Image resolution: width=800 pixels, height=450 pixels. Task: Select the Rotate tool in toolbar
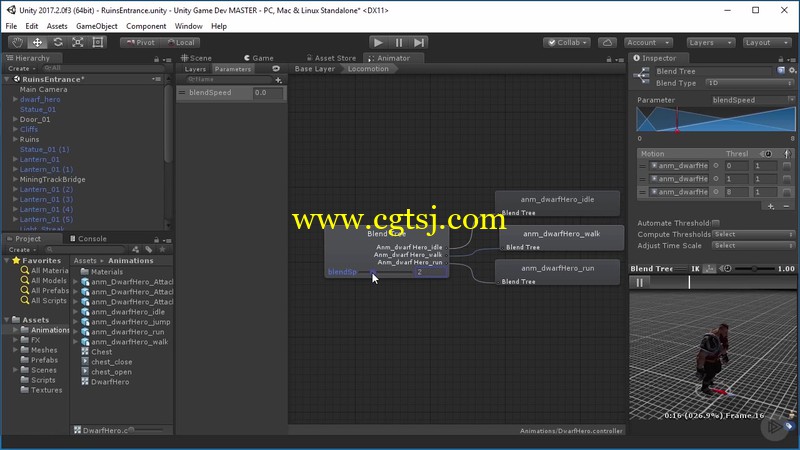coord(58,42)
